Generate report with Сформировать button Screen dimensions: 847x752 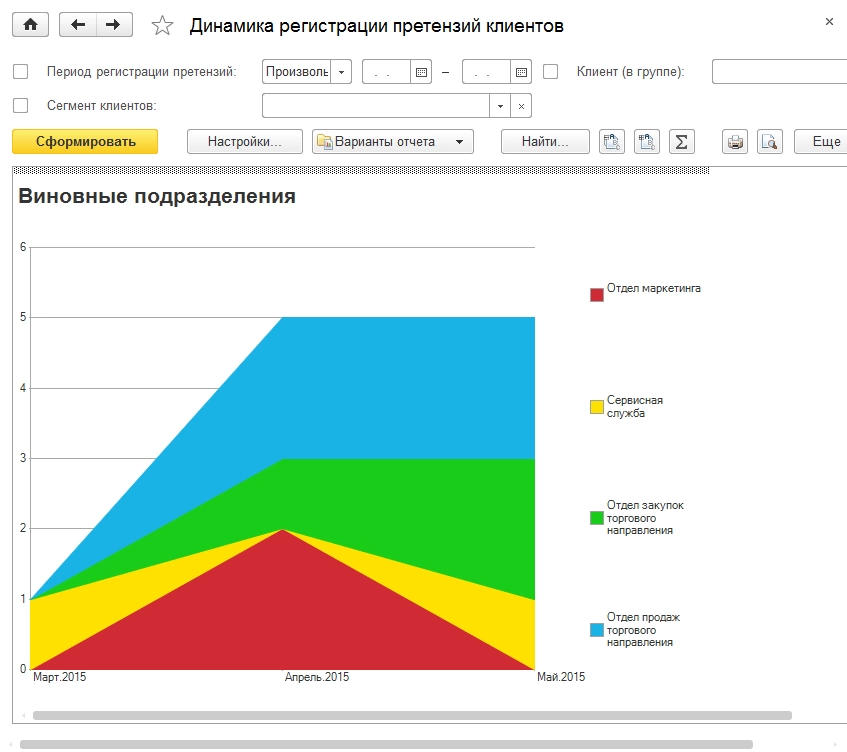click(85, 142)
